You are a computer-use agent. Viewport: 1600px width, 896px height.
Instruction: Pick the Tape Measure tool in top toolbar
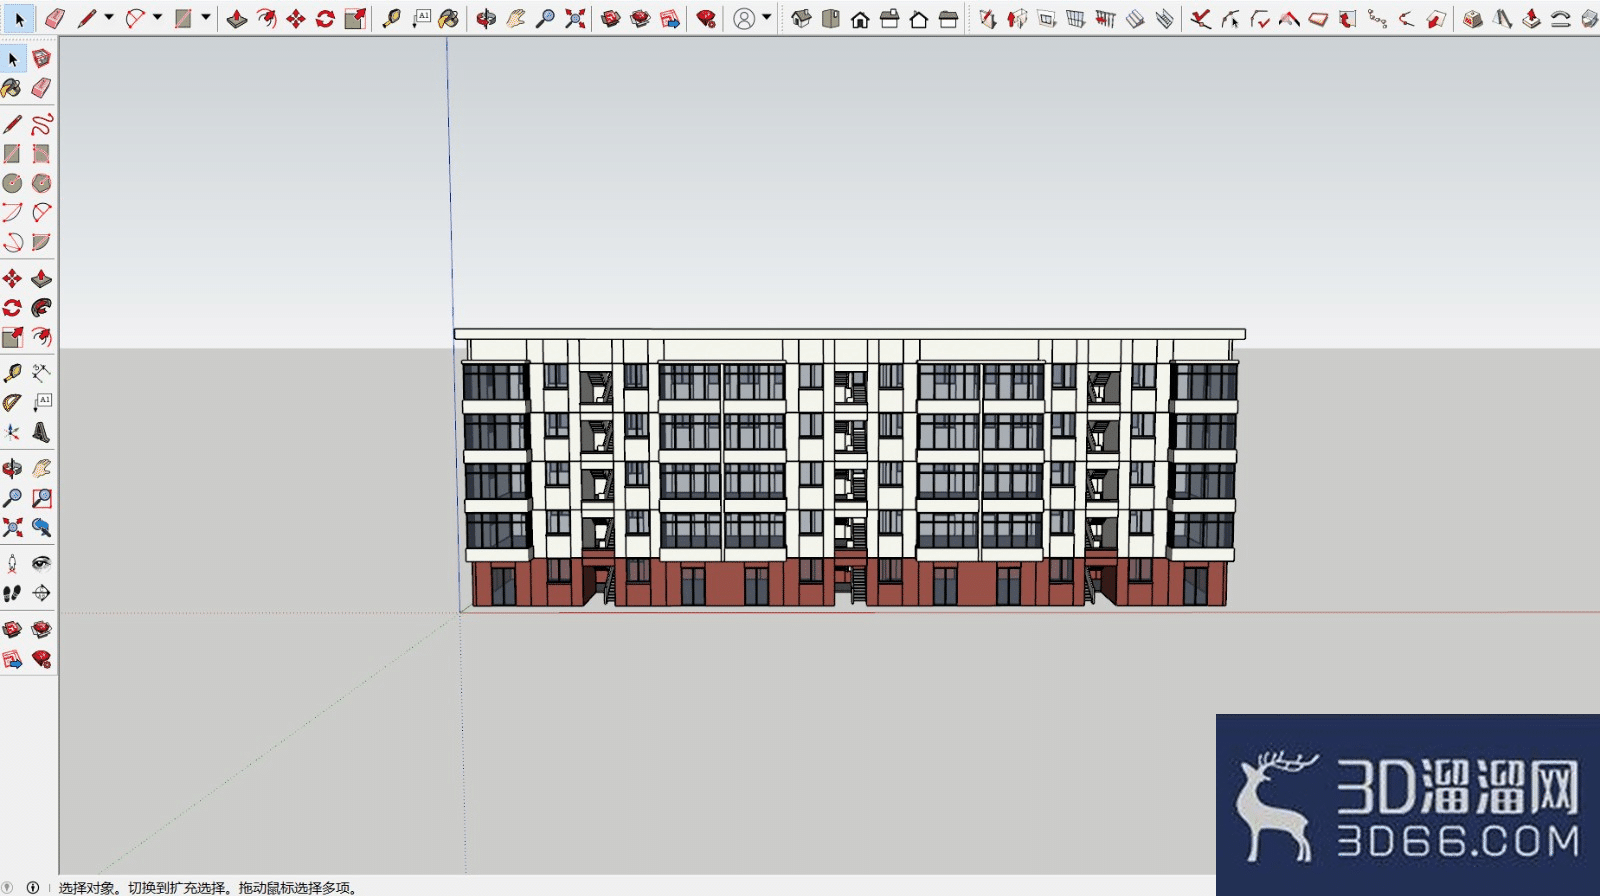pos(391,18)
